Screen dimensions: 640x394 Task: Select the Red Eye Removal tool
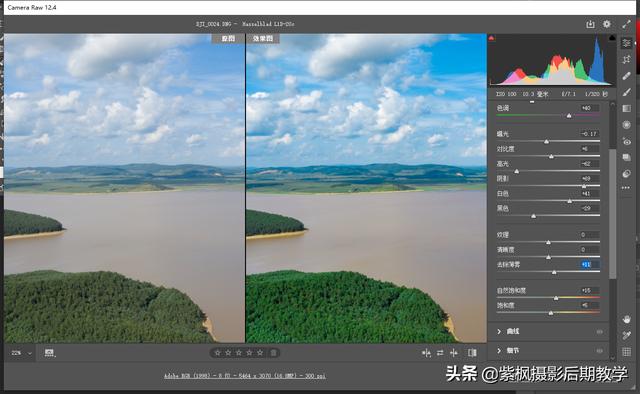pos(627,141)
